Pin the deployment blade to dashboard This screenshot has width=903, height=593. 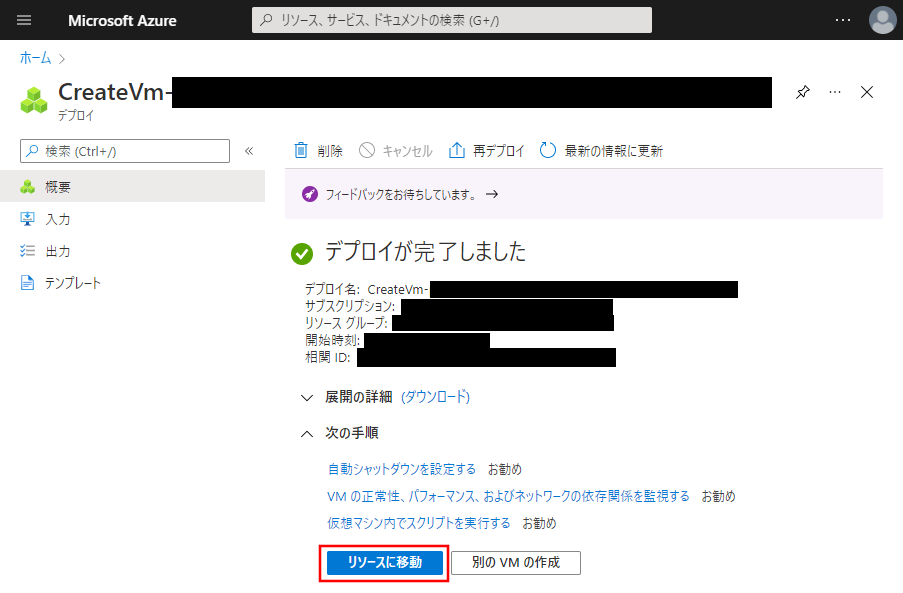coord(803,92)
